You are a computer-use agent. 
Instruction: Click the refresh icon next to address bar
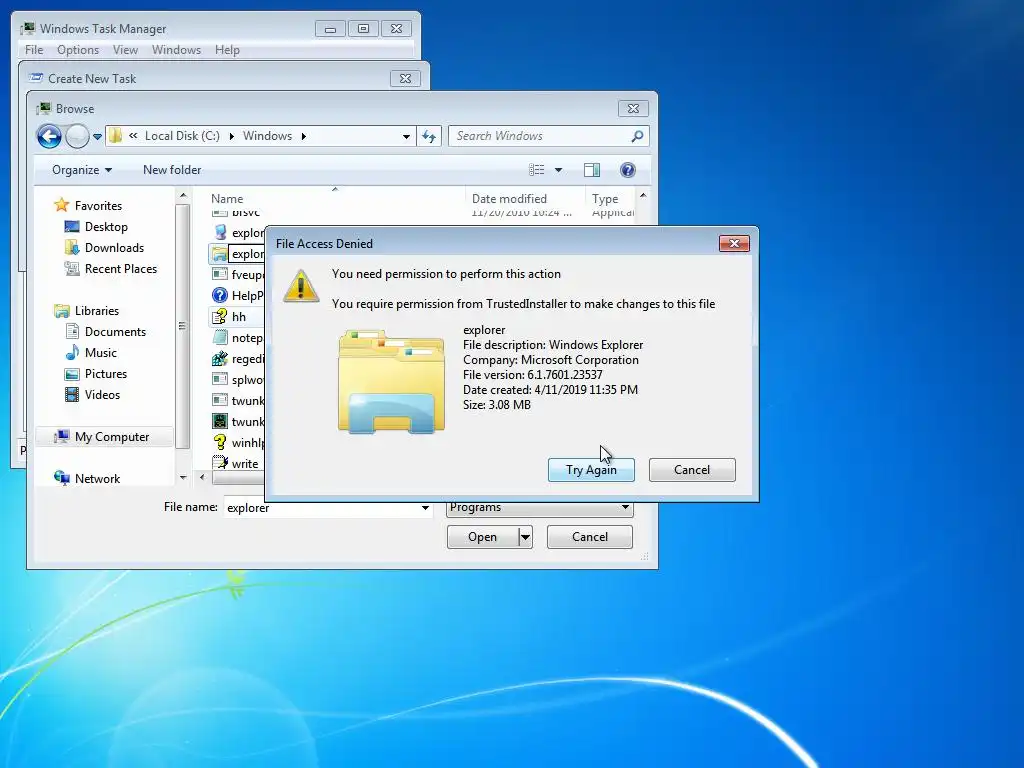[x=429, y=136]
